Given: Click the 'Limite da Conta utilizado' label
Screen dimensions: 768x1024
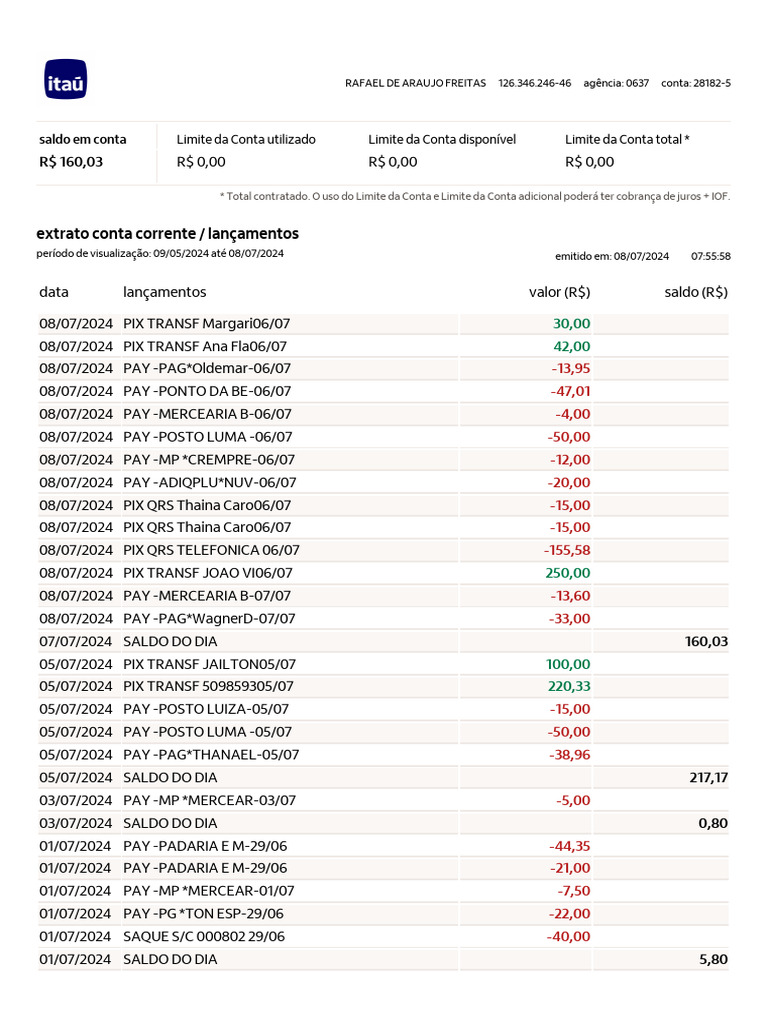Looking at the screenshot, I should [x=246, y=139].
